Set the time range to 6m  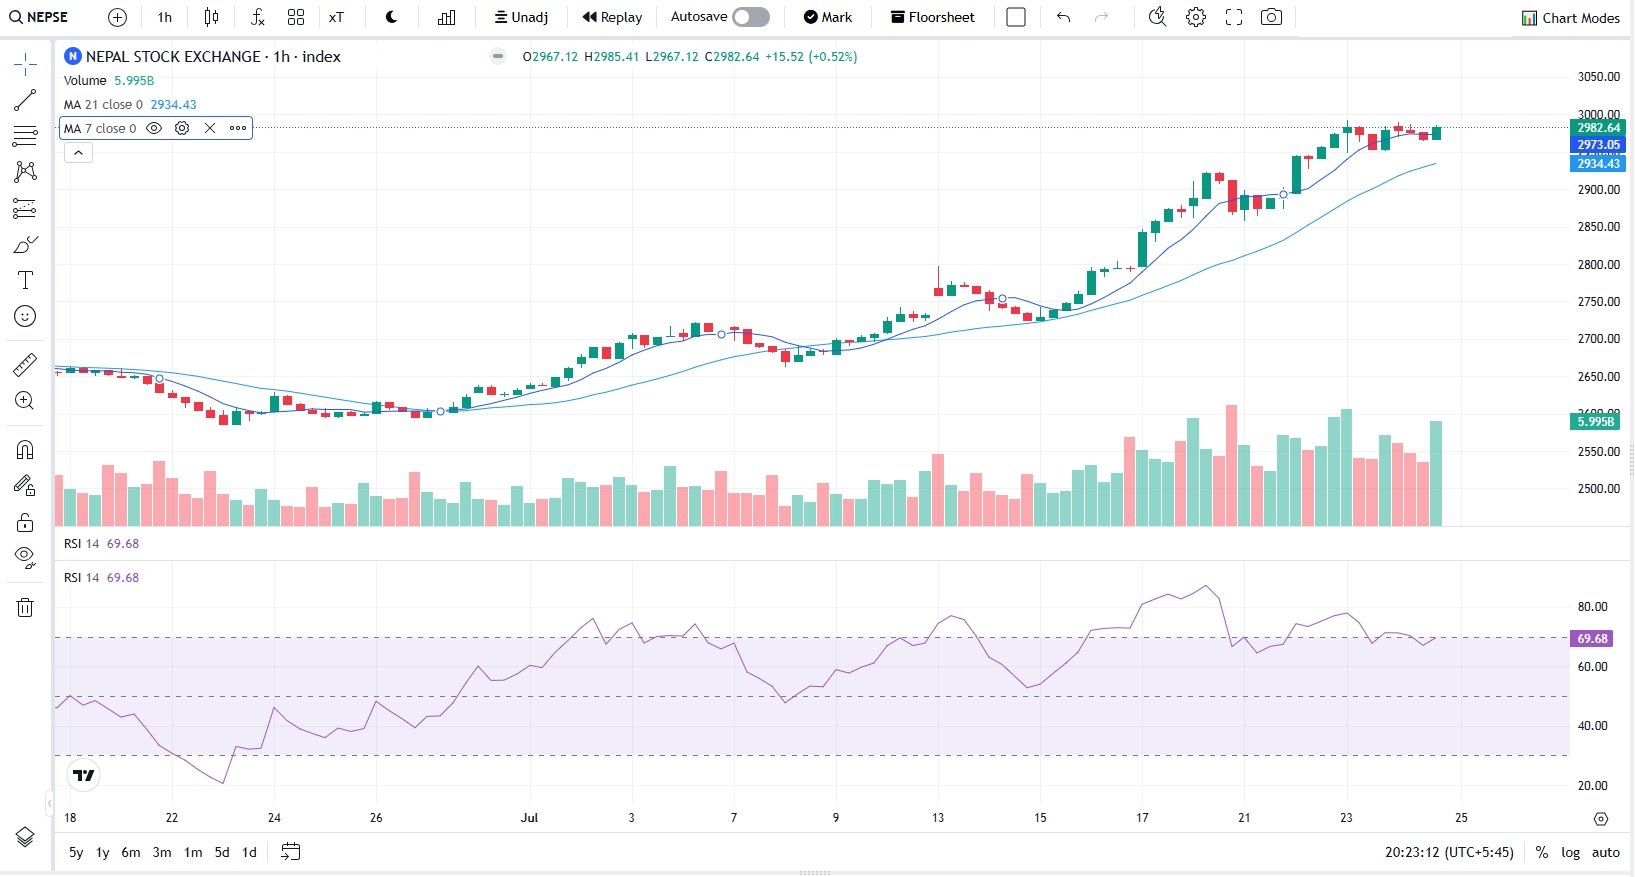coord(131,852)
